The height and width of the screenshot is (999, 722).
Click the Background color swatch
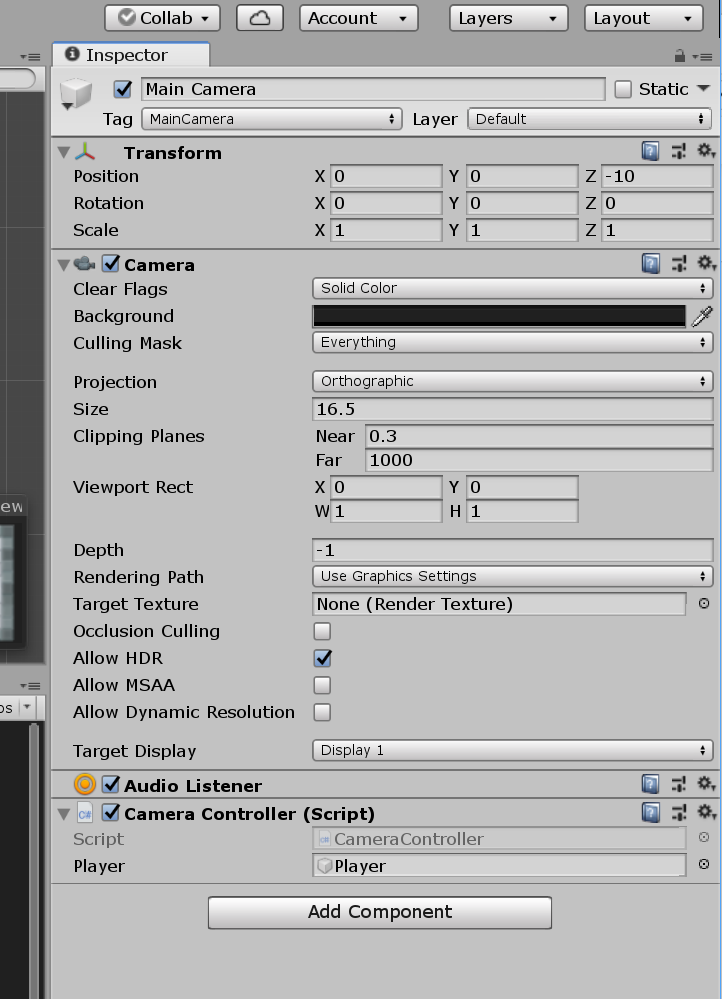tap(499, 316)
